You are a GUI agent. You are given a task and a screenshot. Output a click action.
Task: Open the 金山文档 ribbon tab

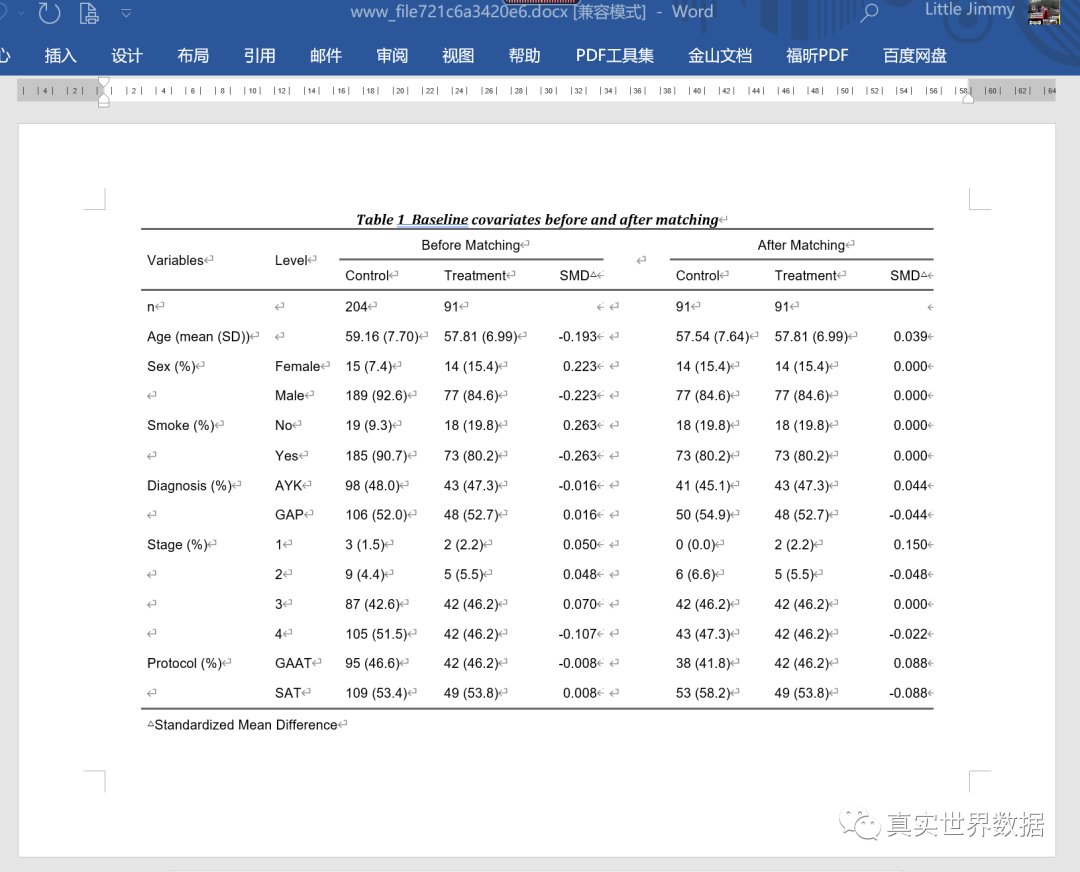(x=720, y=56)
